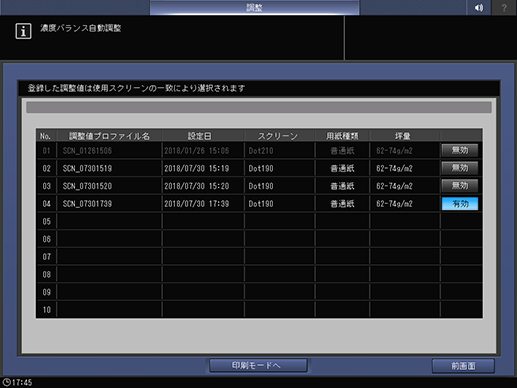Click 62-74g/m2 in row 01

[394, 151]
